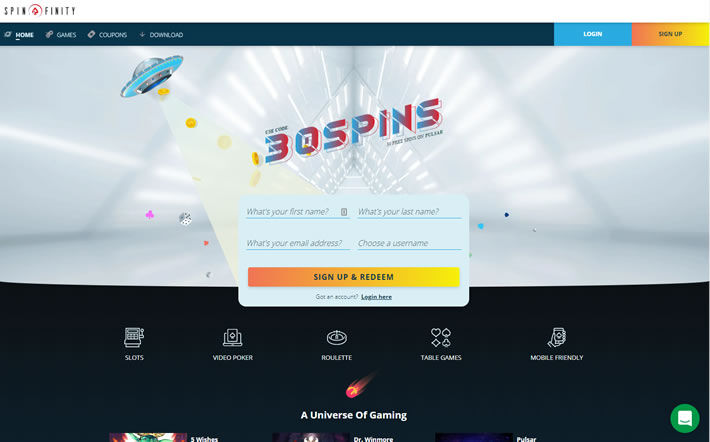
Task: Click the Sign Up & Redeem button
Action: point(354,277)
